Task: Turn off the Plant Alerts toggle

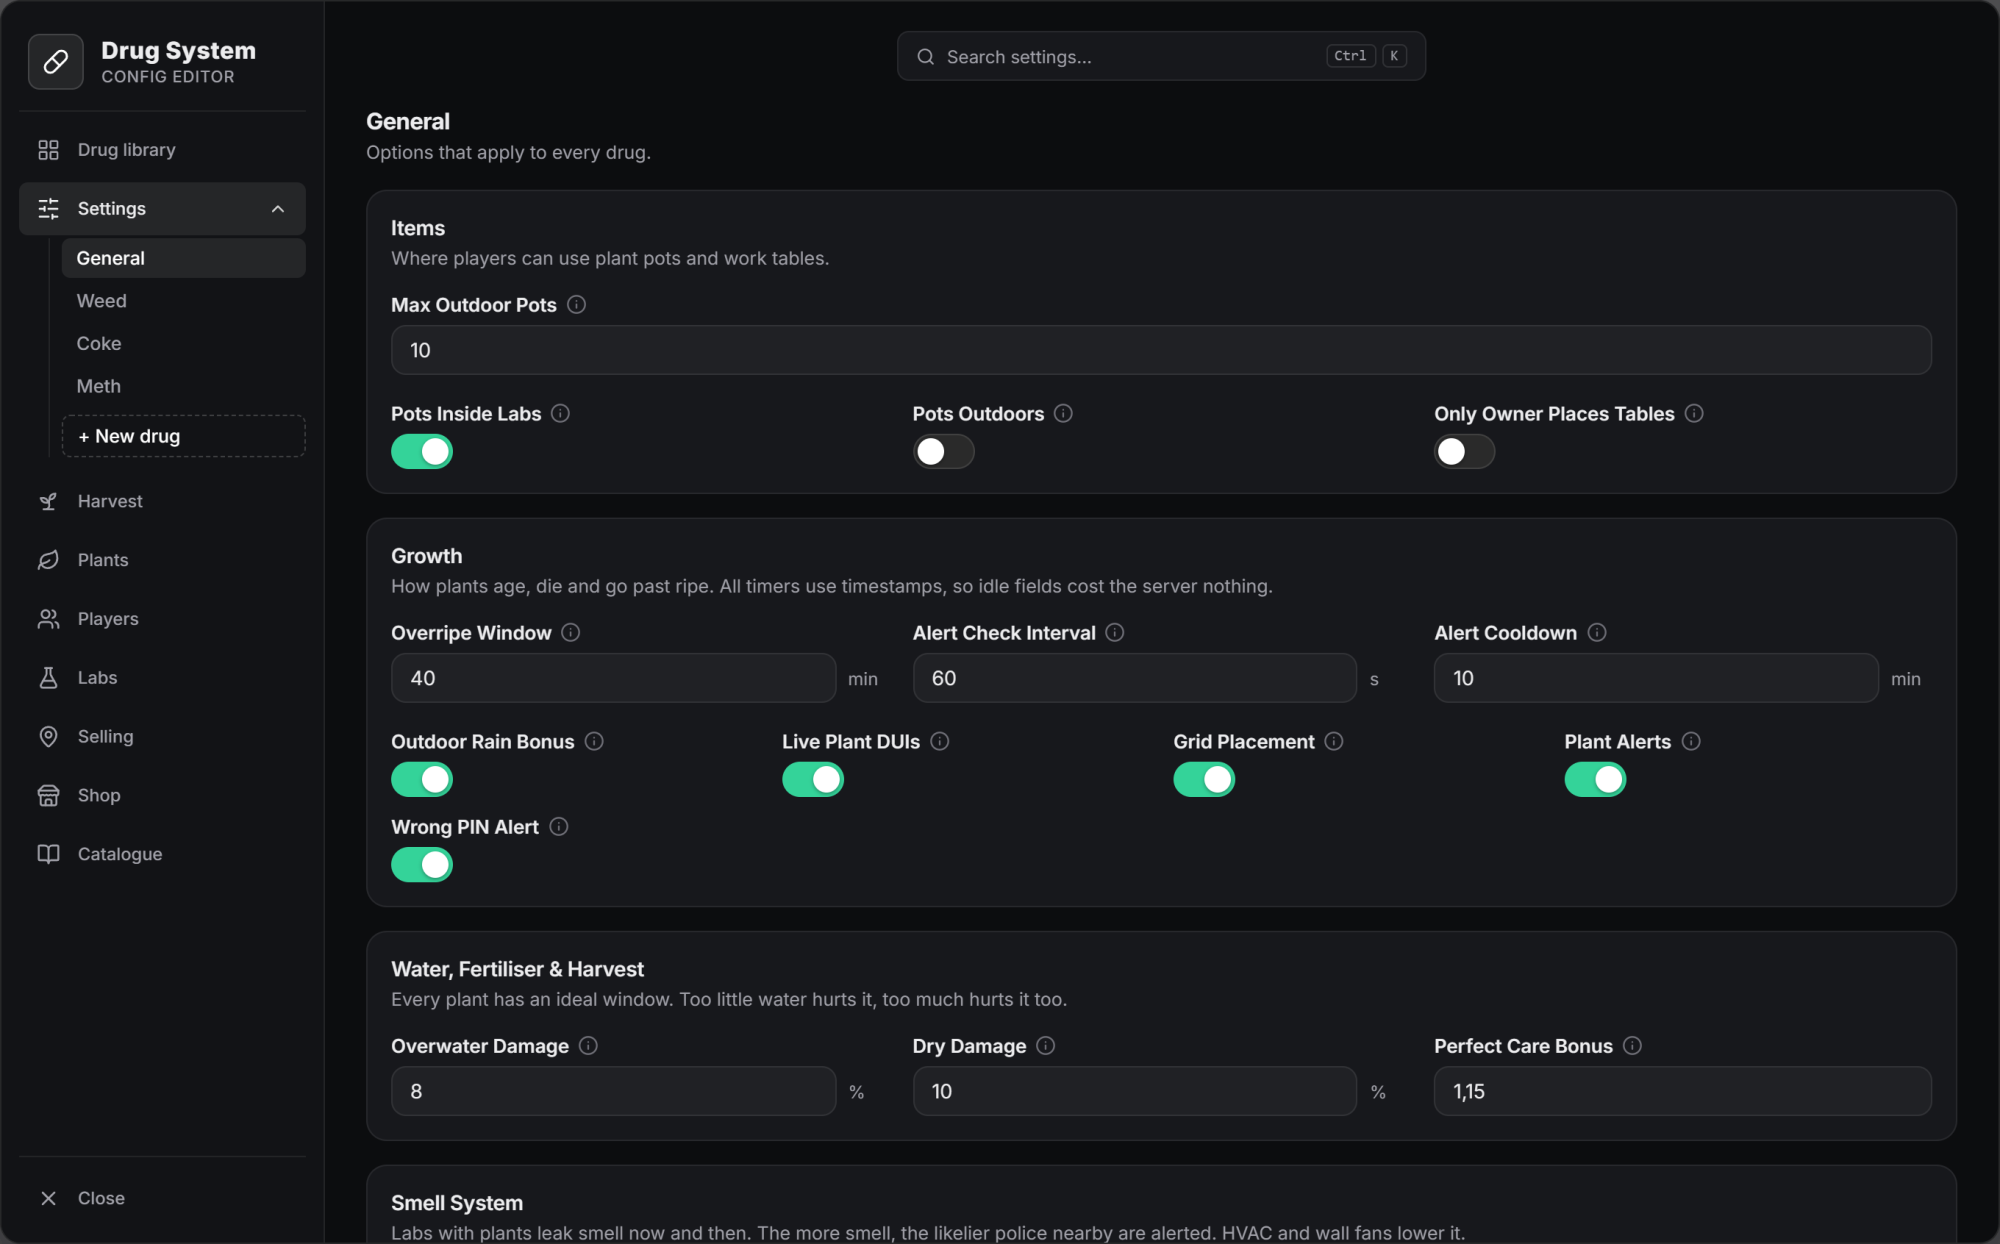Action: pos(1595,779)
